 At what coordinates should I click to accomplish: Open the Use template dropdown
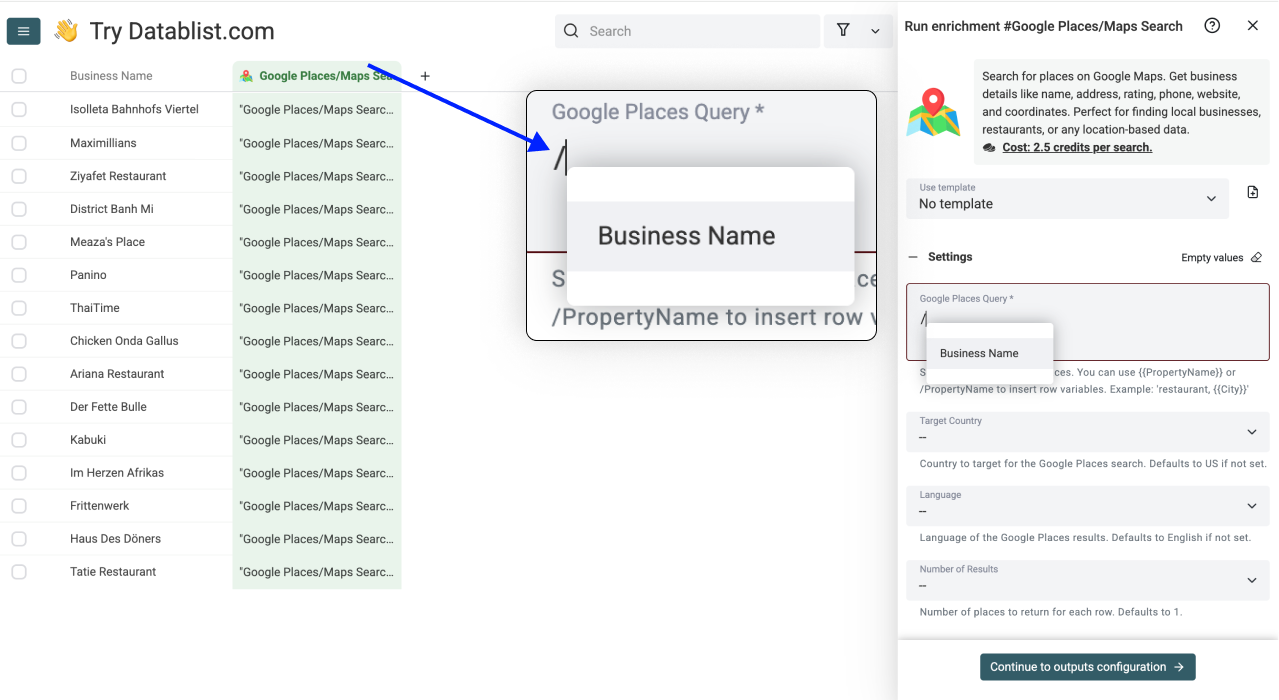pyautogui.click(x=1067, y=198)
